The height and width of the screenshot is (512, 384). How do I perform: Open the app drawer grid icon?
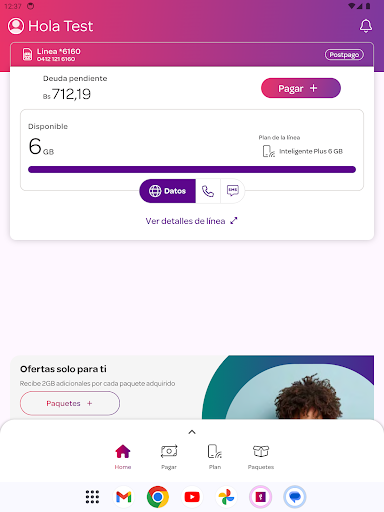click(x=92, y=497)
